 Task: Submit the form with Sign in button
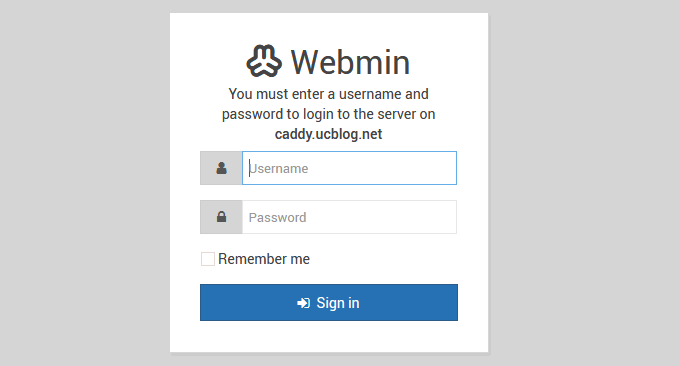click(329, 302)
